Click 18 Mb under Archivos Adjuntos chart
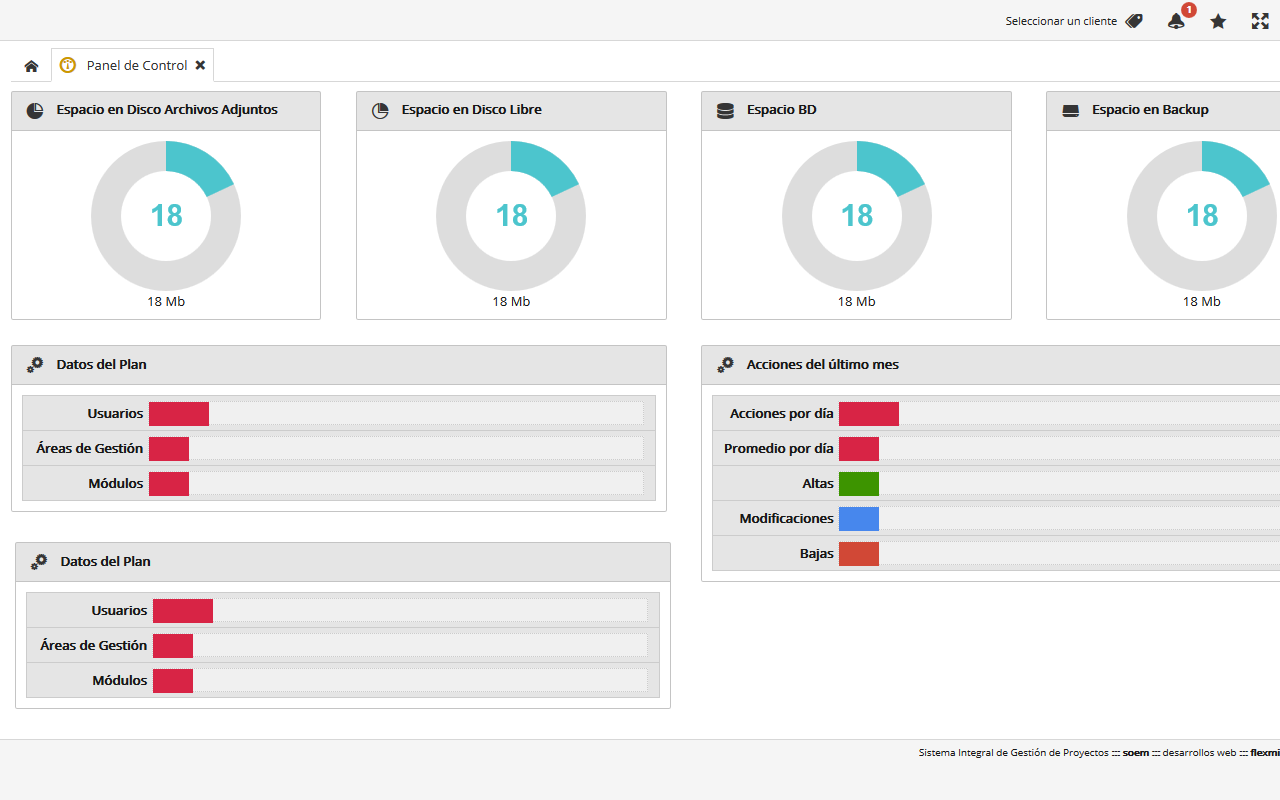Screen dimensions: 1280x800 [166, 301]
